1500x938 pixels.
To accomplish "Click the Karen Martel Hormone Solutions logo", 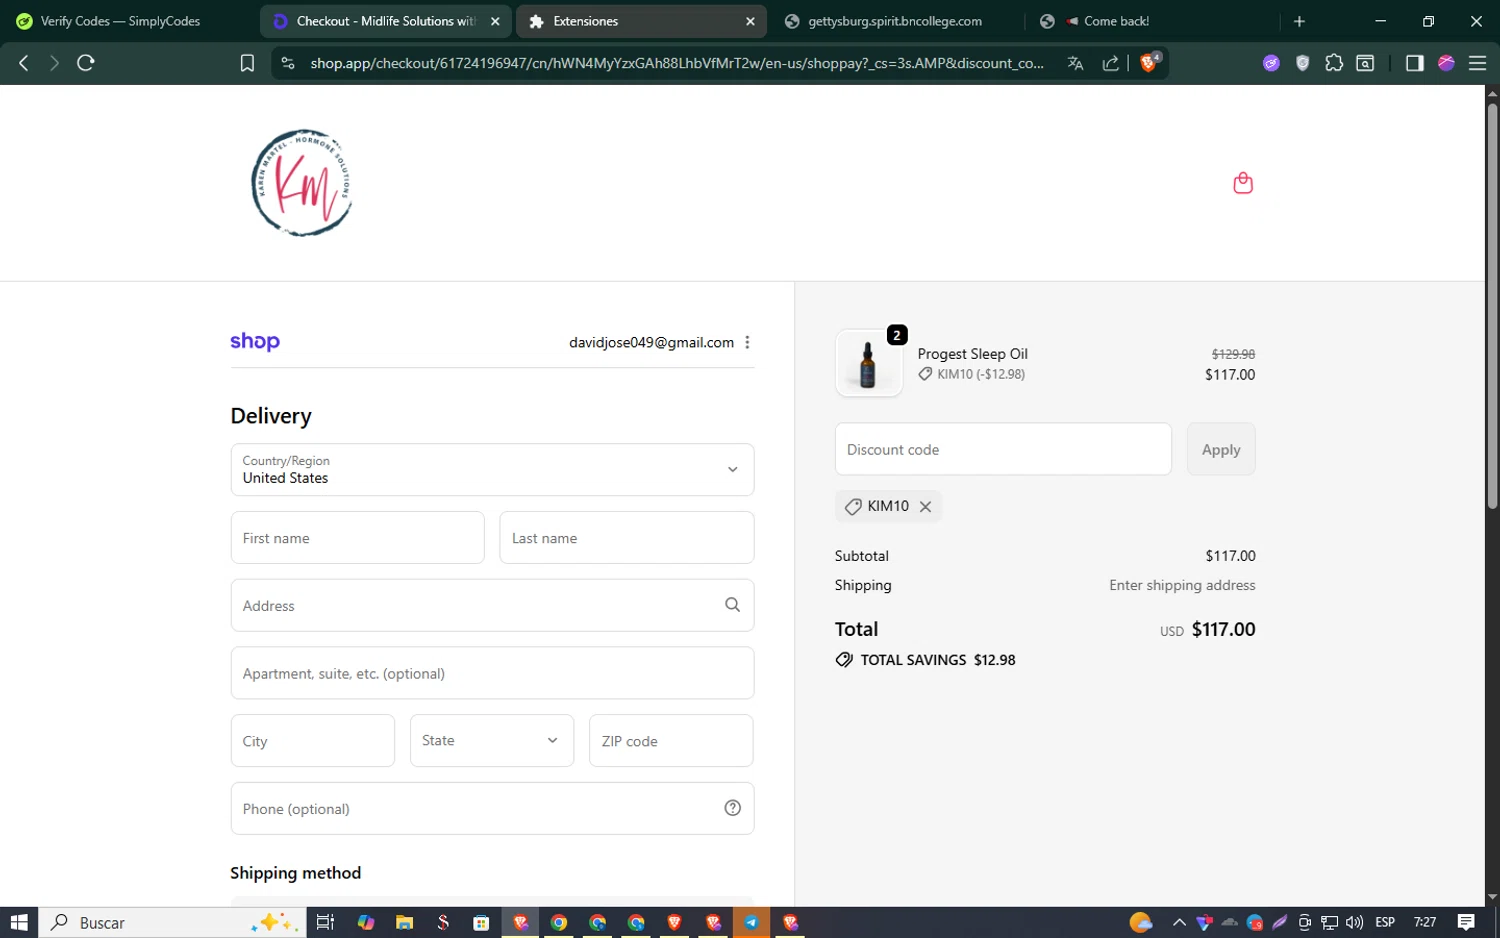I will (x=302, y=183).
